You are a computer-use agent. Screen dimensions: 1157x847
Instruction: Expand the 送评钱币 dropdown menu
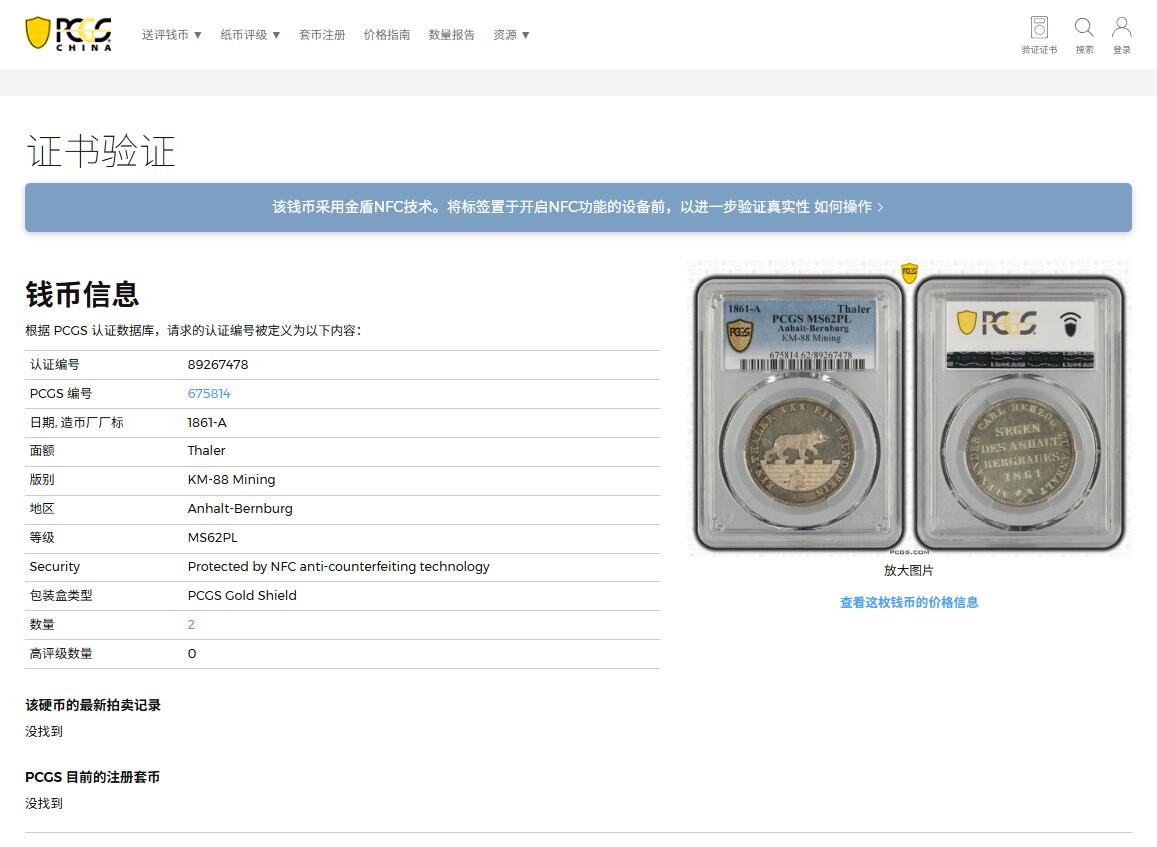point(172,35)
